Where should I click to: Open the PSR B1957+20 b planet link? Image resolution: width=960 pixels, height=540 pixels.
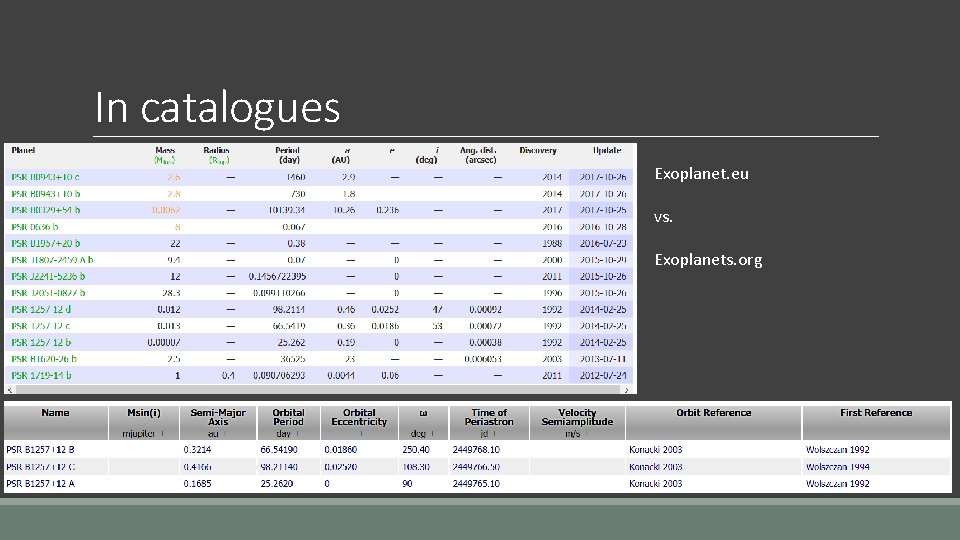pos(45,243)
